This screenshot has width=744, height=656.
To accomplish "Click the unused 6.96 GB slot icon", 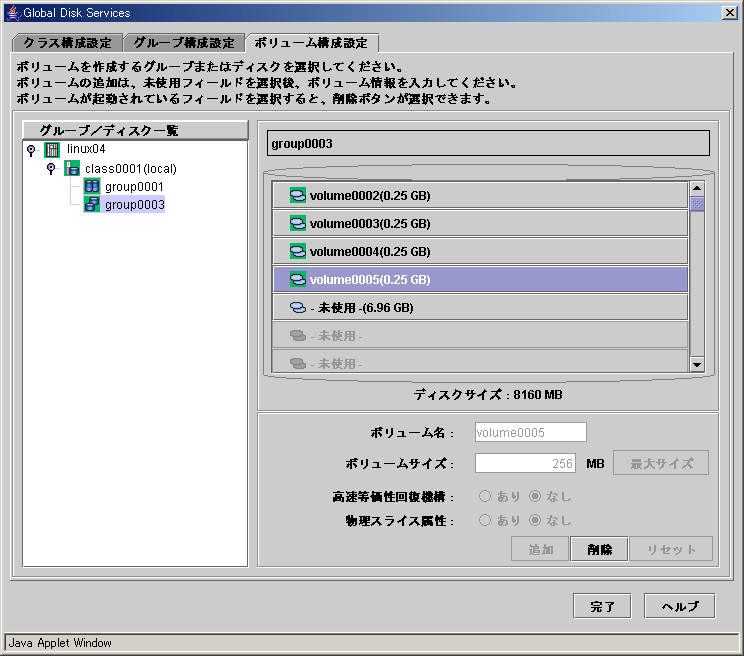I will pos(297,308).
